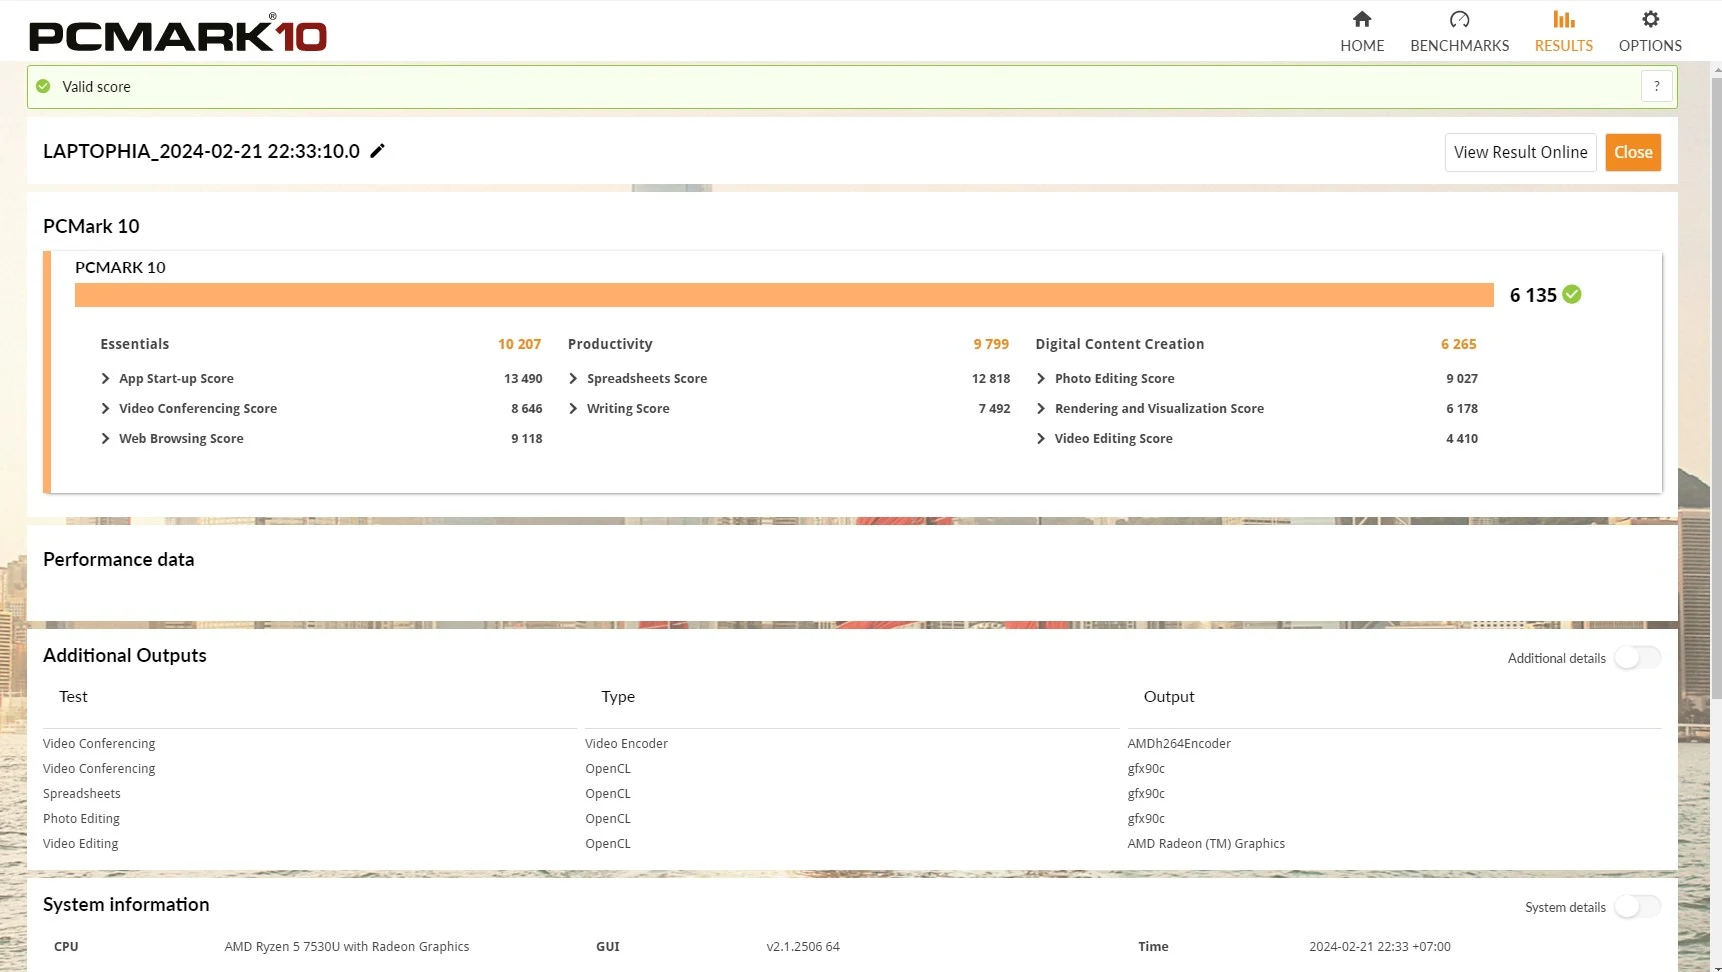The width and height of the screenshot is (1722, 972).
Task: Click the Digital Content Creation heading
Action: point(1120,344)
